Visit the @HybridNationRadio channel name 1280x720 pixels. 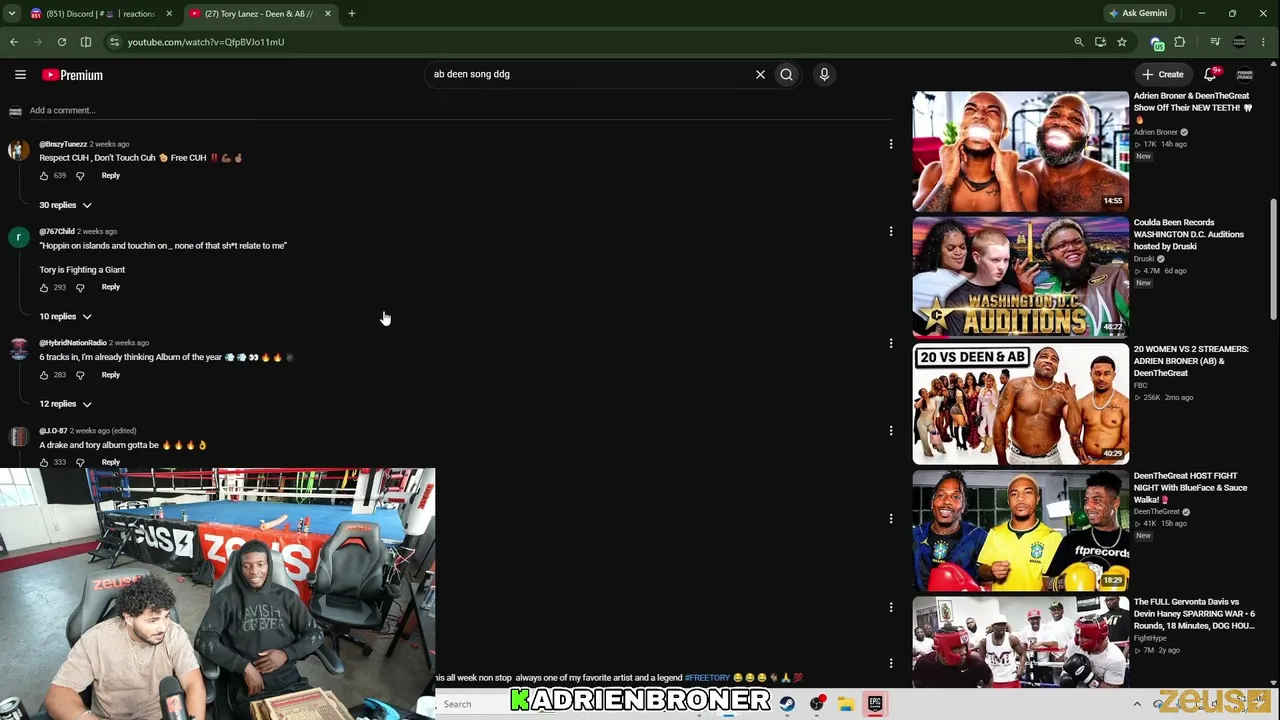tap(73, 343)
